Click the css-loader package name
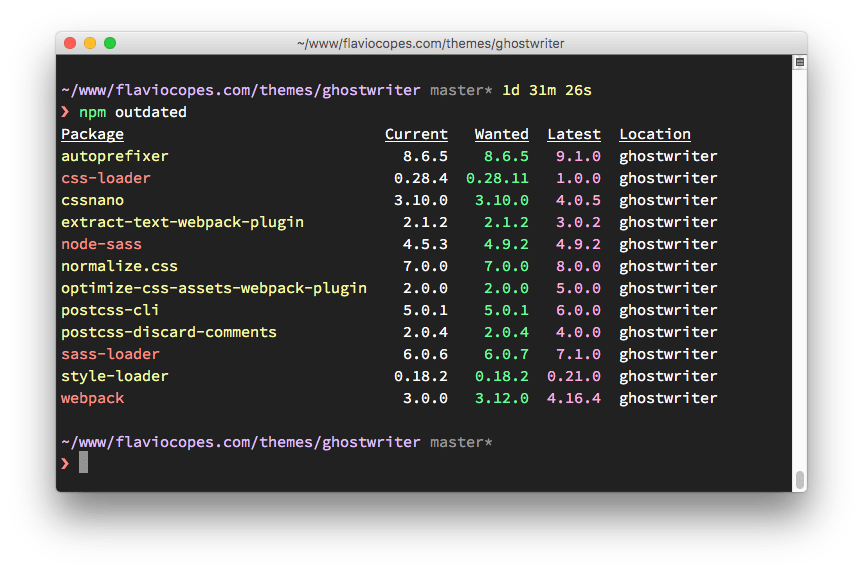 (105, 178)
